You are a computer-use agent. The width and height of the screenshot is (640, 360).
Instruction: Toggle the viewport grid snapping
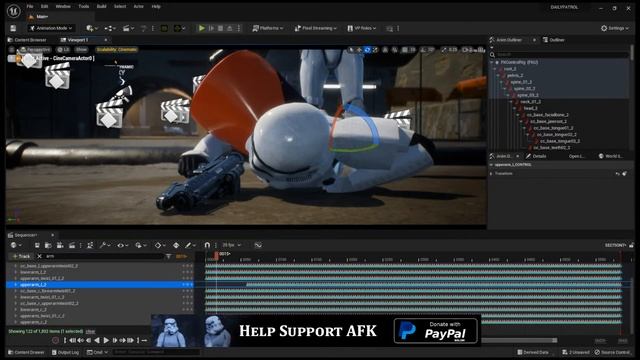[405, 50]
